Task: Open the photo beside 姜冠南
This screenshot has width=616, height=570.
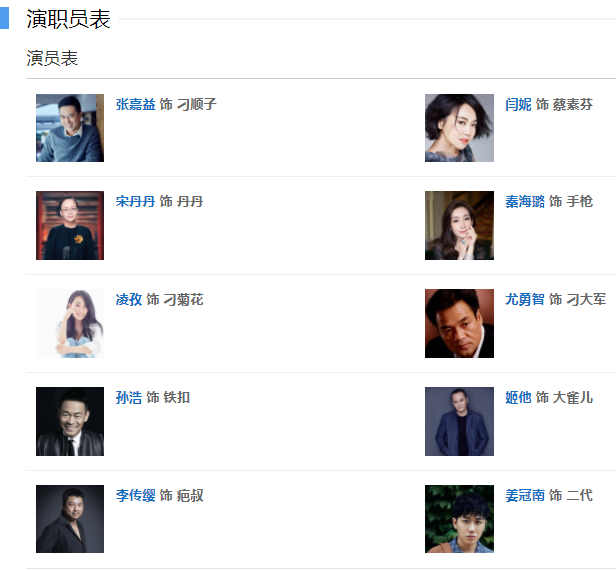Action: point(459,519)
